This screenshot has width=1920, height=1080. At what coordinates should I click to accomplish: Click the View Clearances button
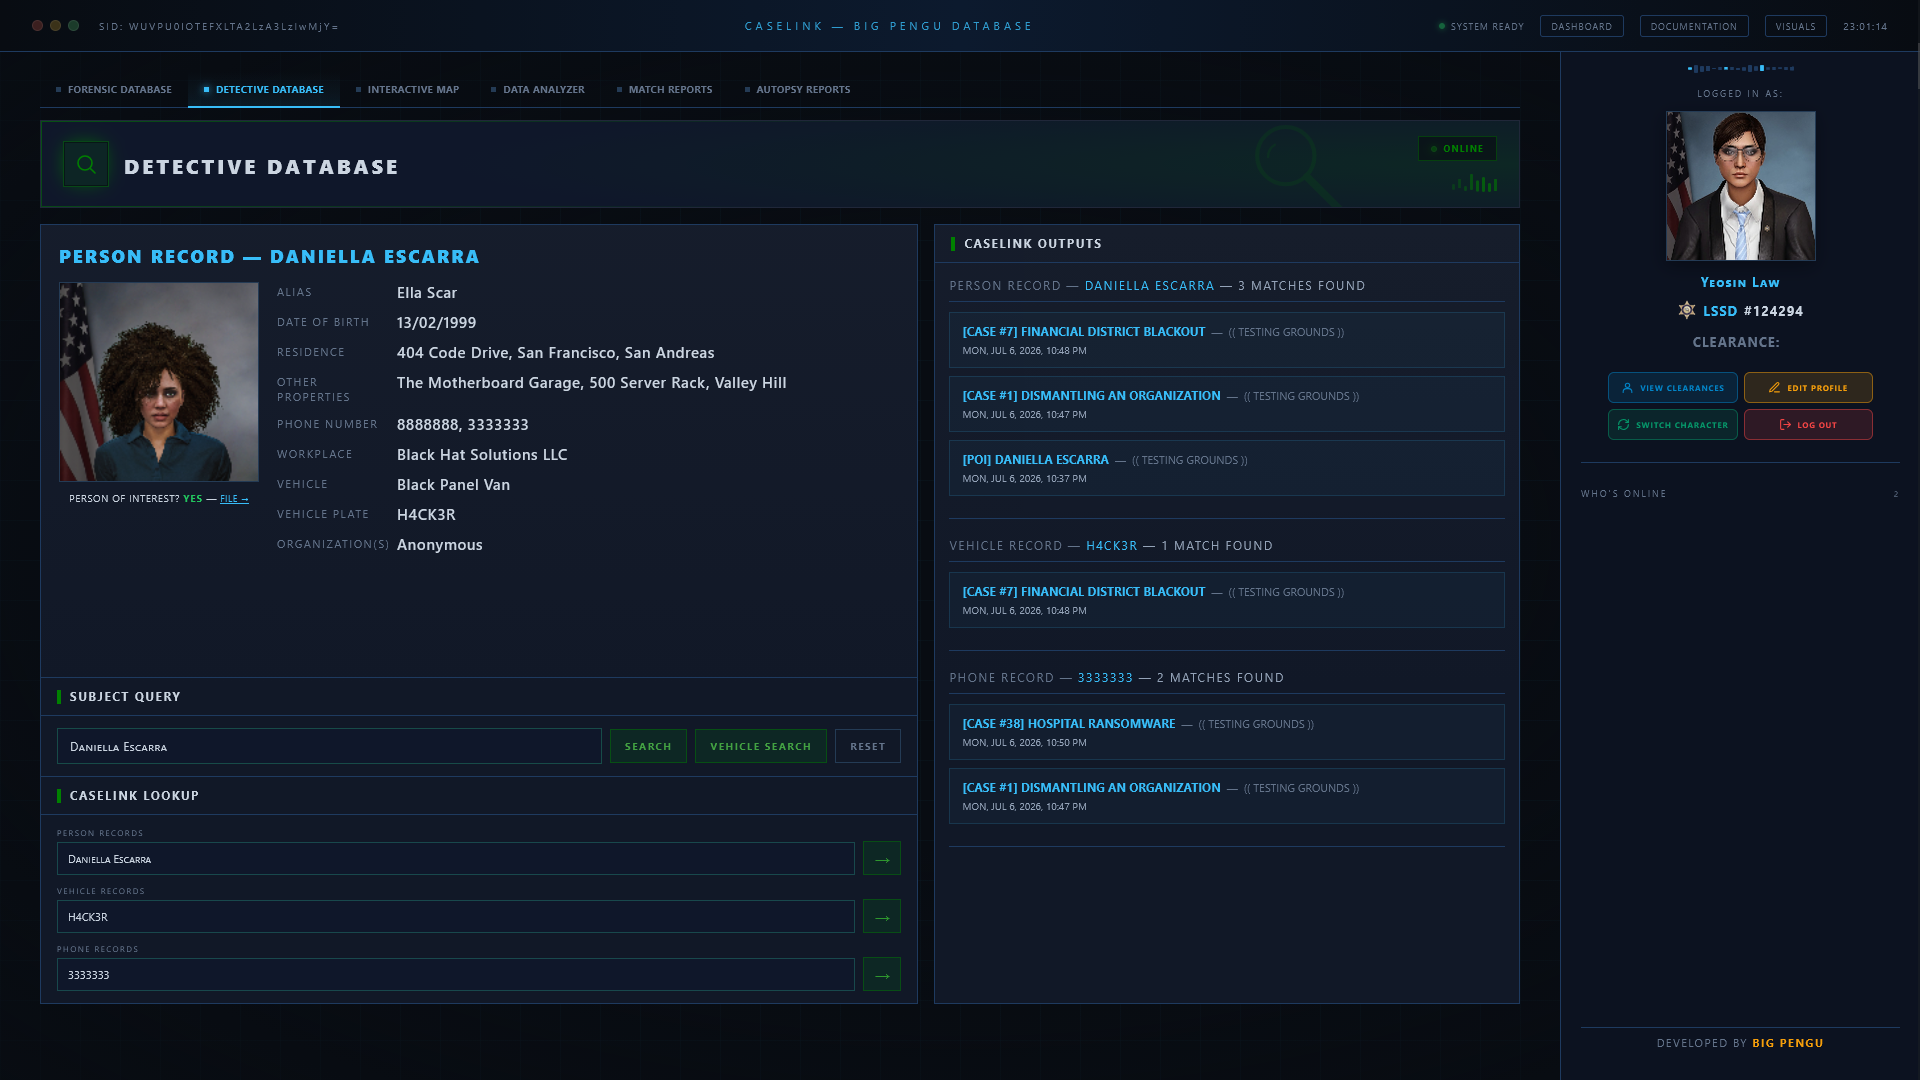pyautogui.click(x=1673, y=388)
